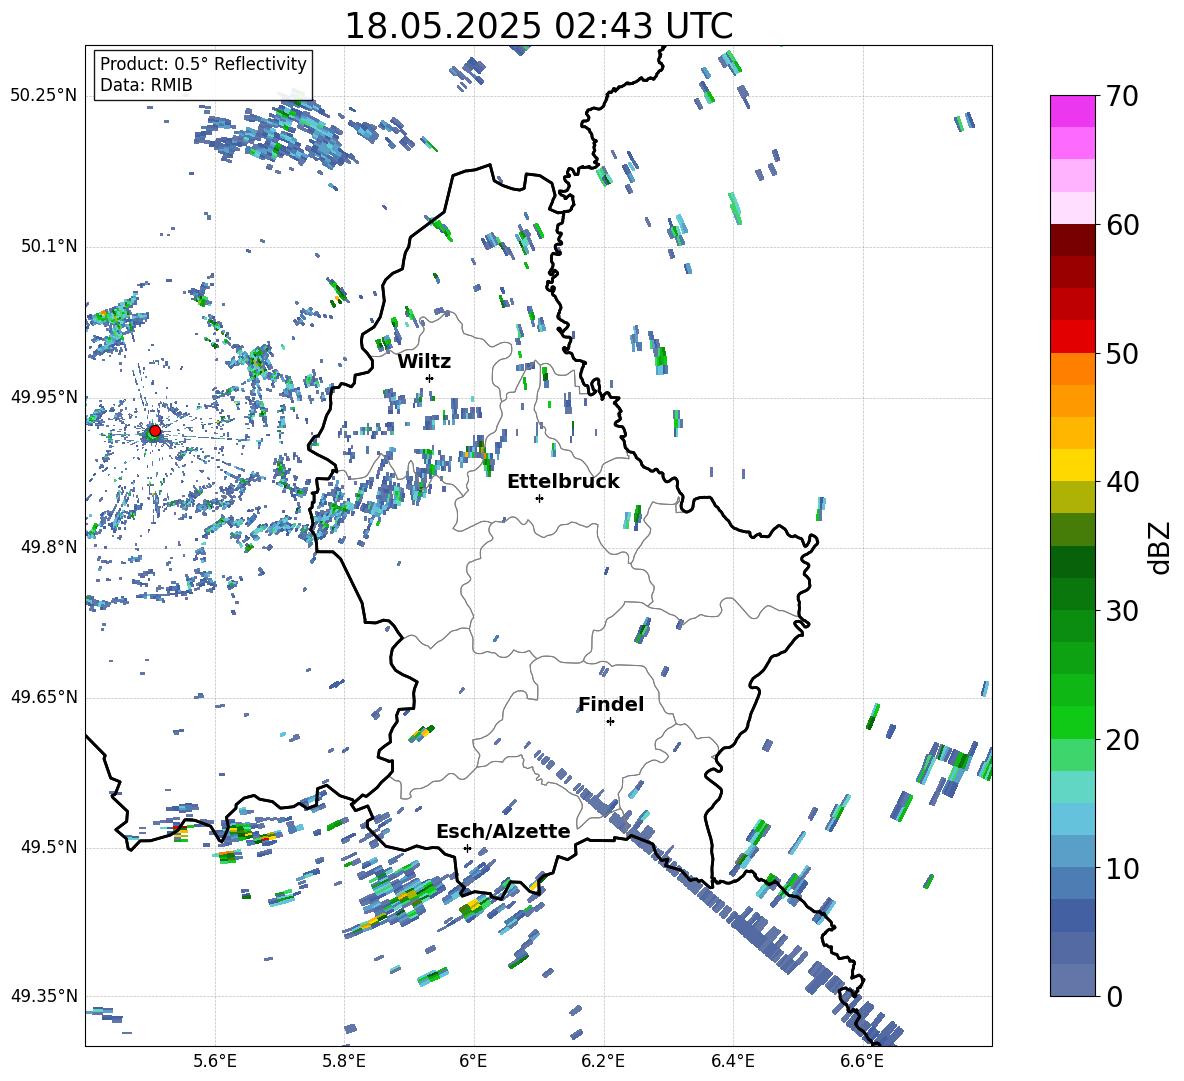Click the 6°E longitude label

(x=473, y=1061)
